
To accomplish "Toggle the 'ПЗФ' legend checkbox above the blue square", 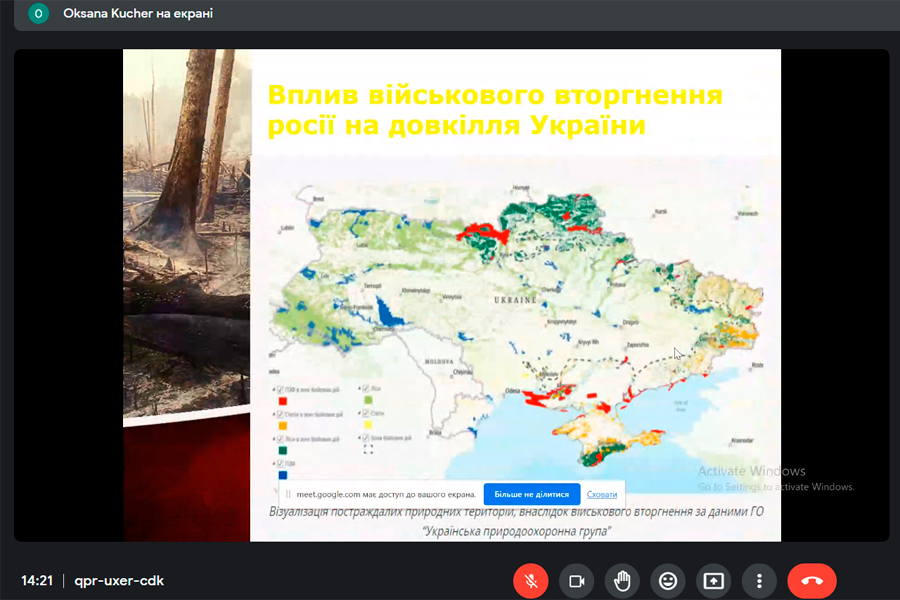I will point(280,463).
